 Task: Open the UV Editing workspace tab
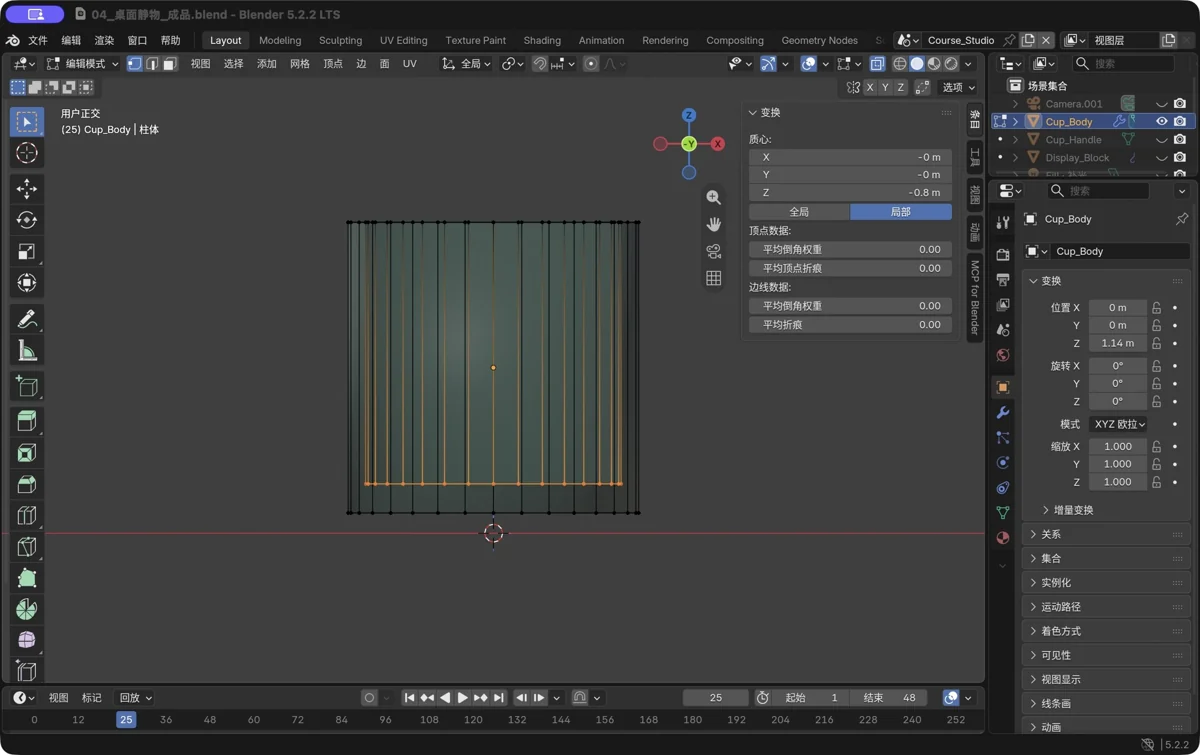tap(403, 41)
